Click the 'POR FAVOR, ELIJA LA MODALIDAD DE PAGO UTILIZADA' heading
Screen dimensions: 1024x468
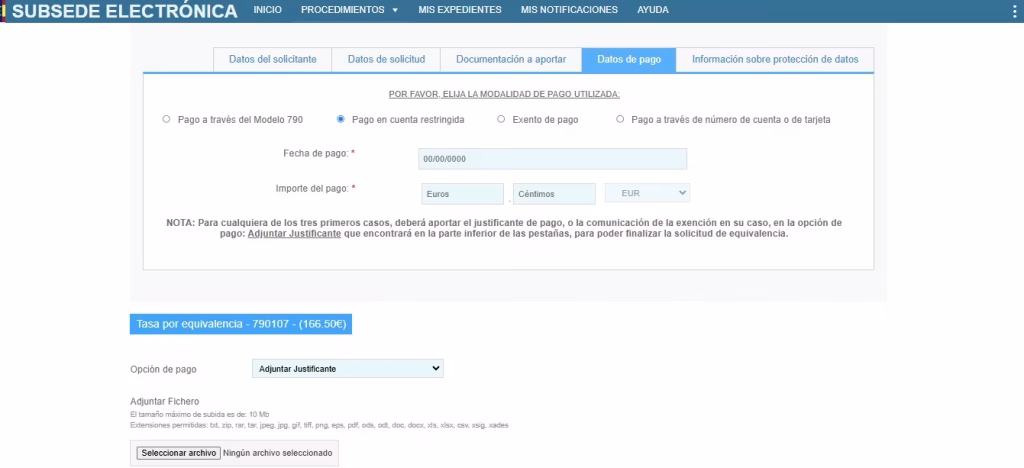[504, 95]
